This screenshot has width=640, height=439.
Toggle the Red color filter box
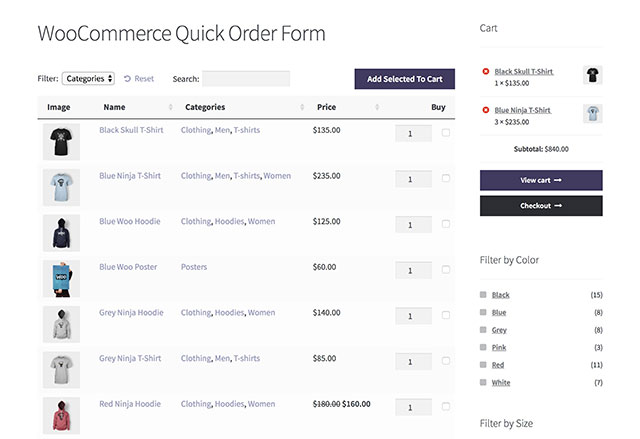point(483,365)
